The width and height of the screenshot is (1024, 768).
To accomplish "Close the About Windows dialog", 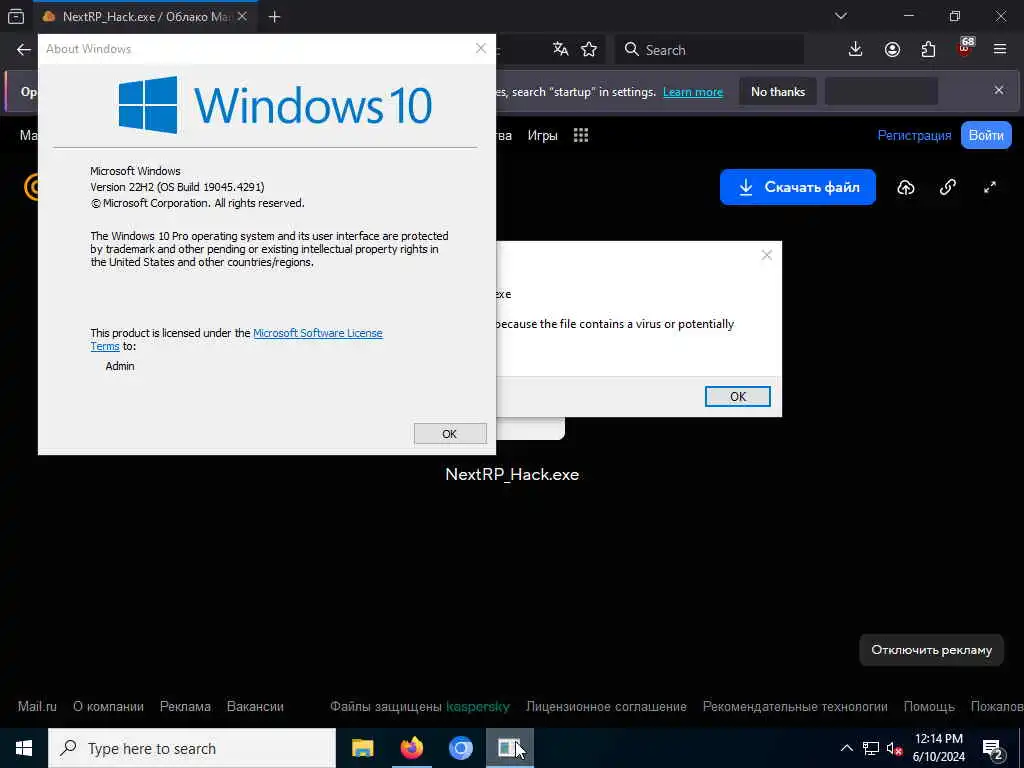I will (x=481, y=48).
